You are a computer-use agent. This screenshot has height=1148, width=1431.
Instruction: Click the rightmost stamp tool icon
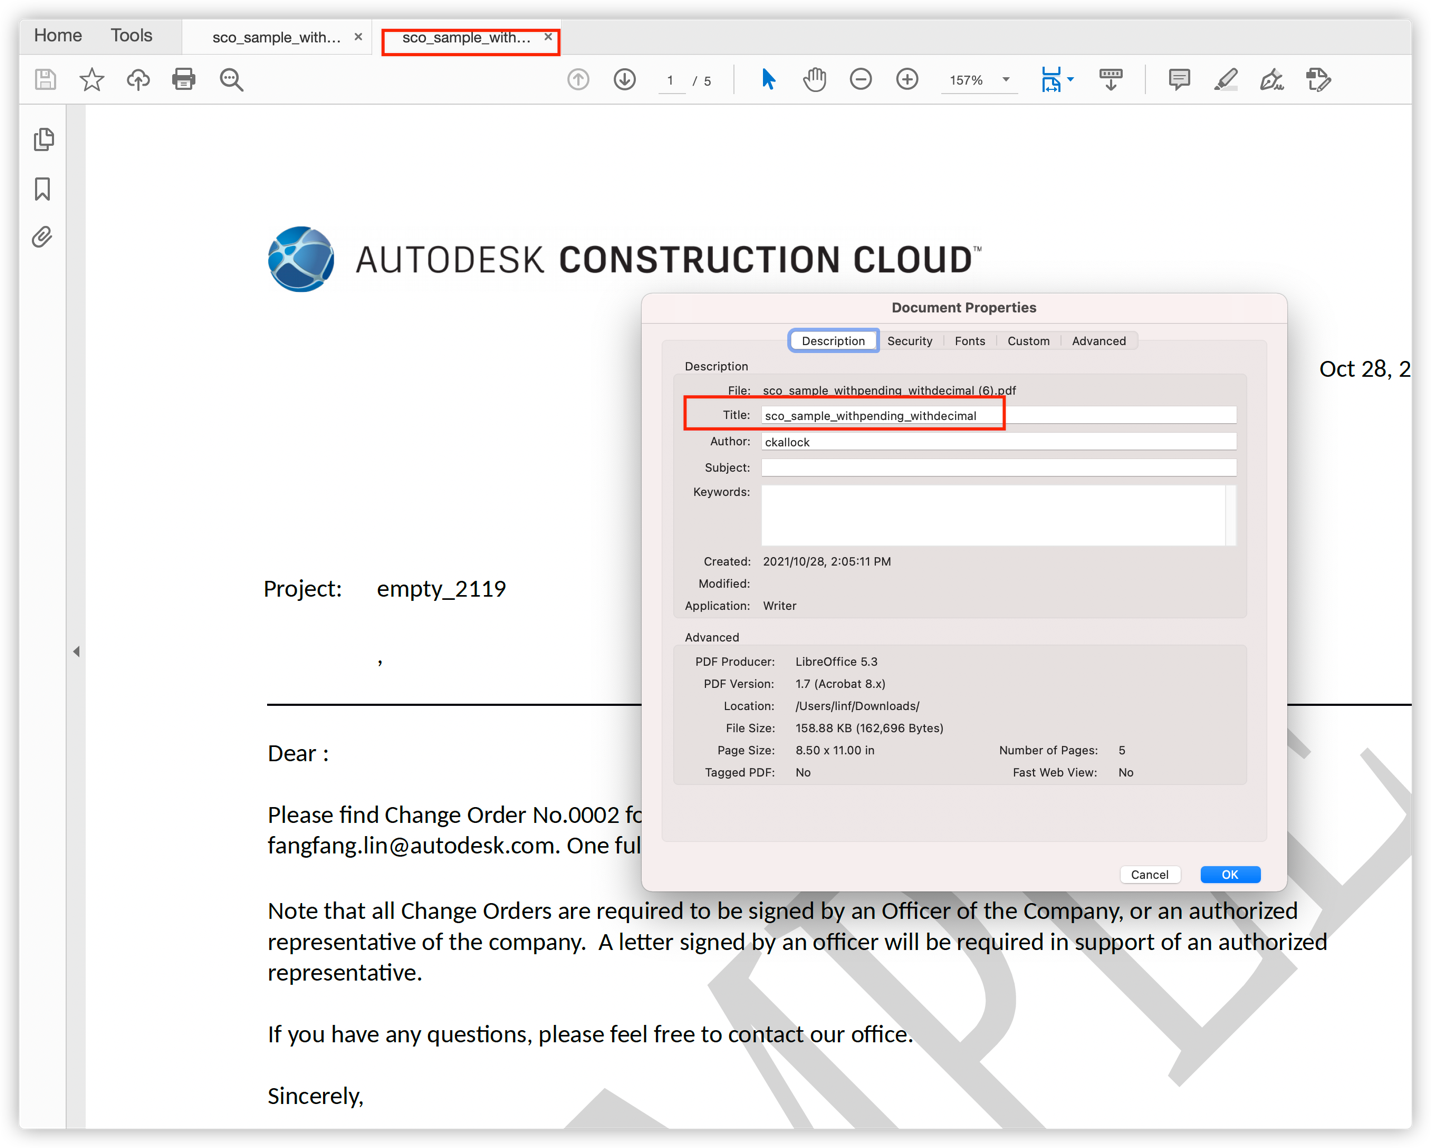click(x=1319, y=80)
